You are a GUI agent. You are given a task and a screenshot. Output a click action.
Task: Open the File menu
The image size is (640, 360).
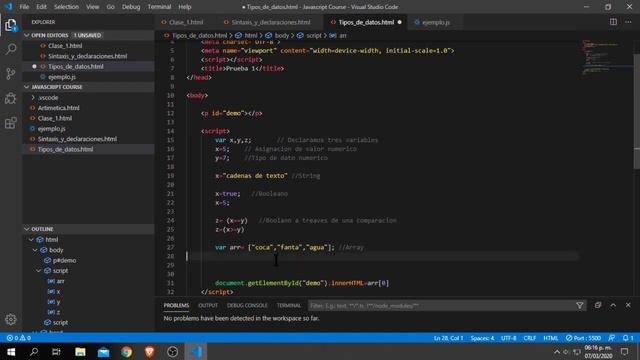[24, 7]
